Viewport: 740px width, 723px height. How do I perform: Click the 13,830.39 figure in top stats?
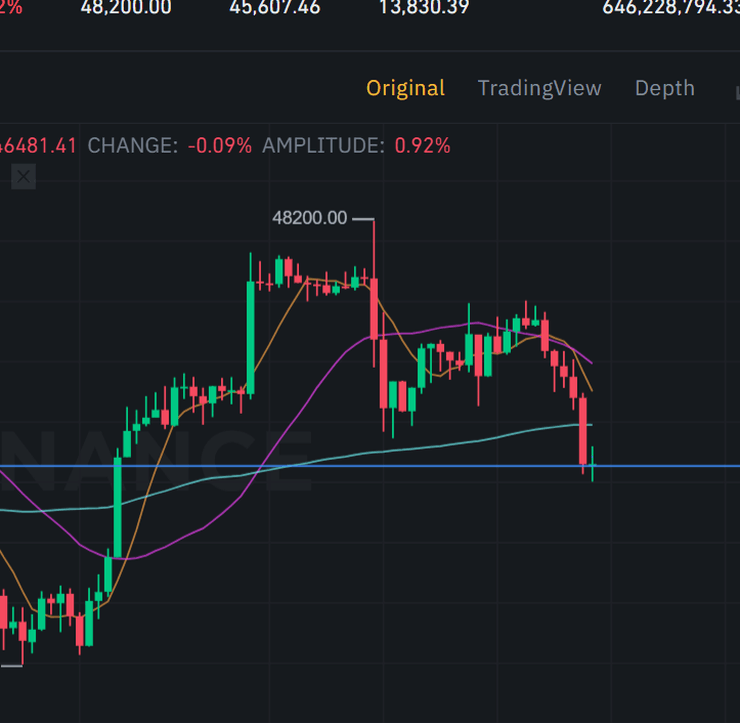click(x=424, y=8)
